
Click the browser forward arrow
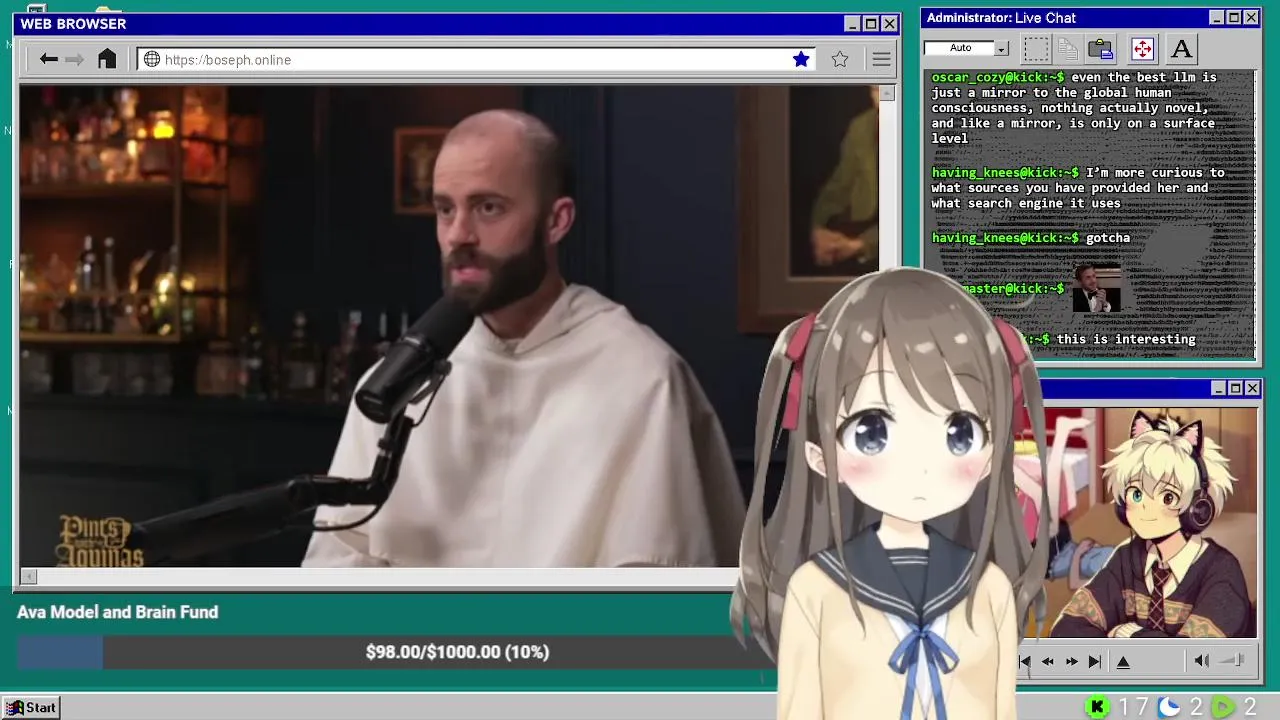click(x=74, y=60)
